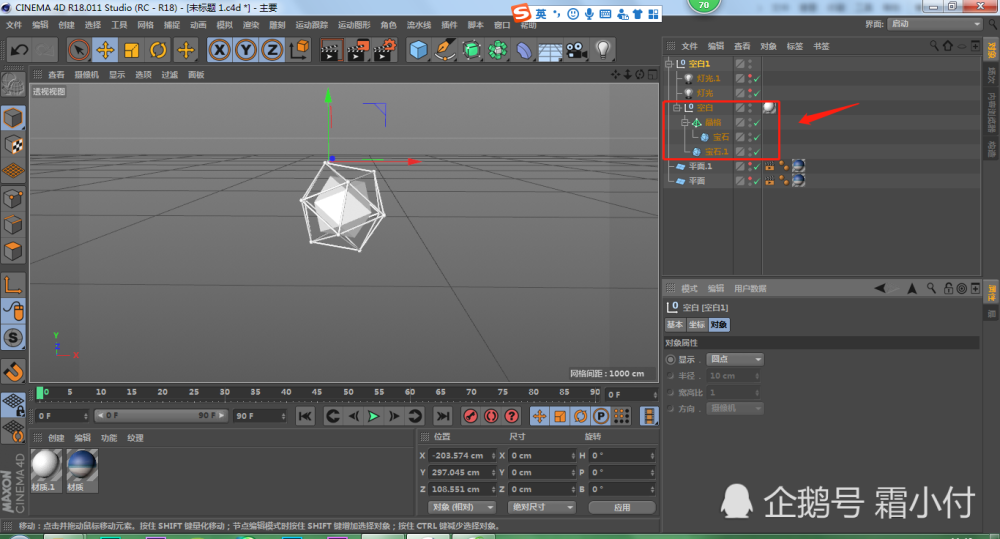1000x539 pixels.
Task: Switch to model mode cube icon
Action: click(x=13, y=118)
